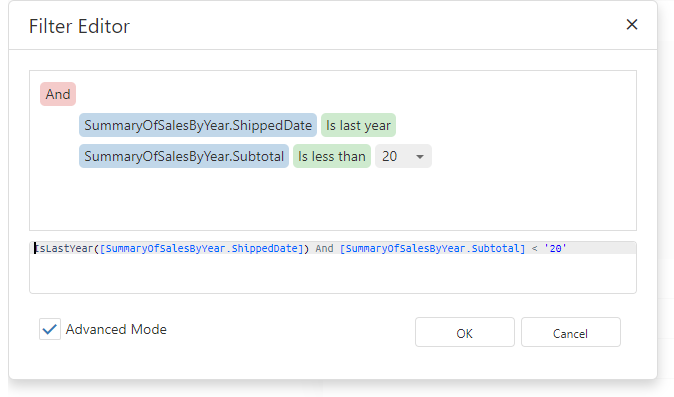This screenshot has height=397, width=674.
Task: Change the Is last year operator
Action: tap(358, 125)
